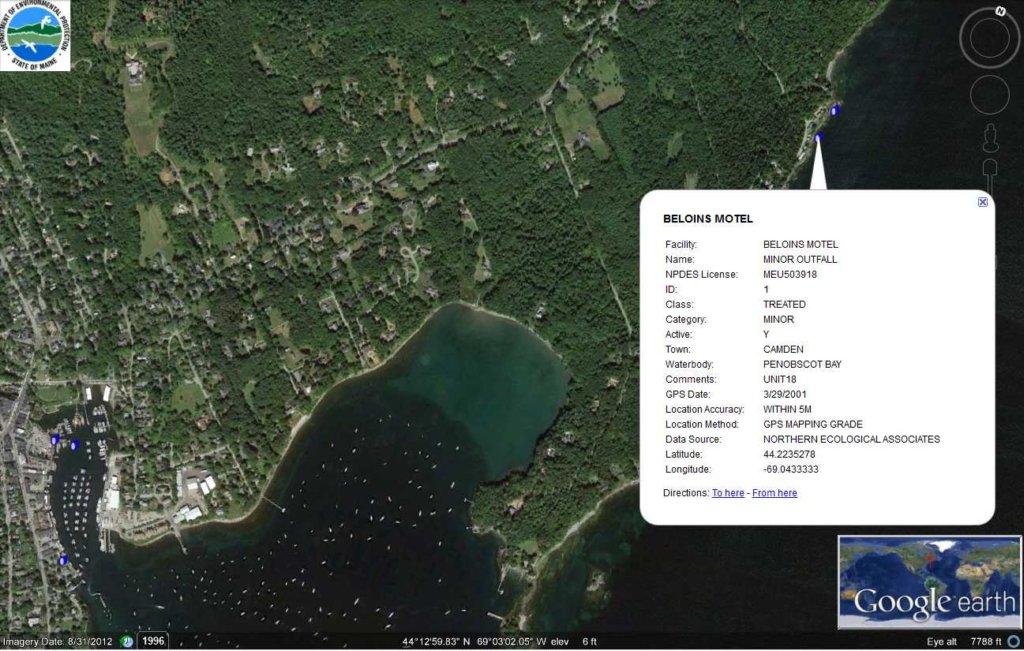Click the Comments value 'UNIT18'
Viewport: 1024px width, 651px height.
[x=780, y=379]
